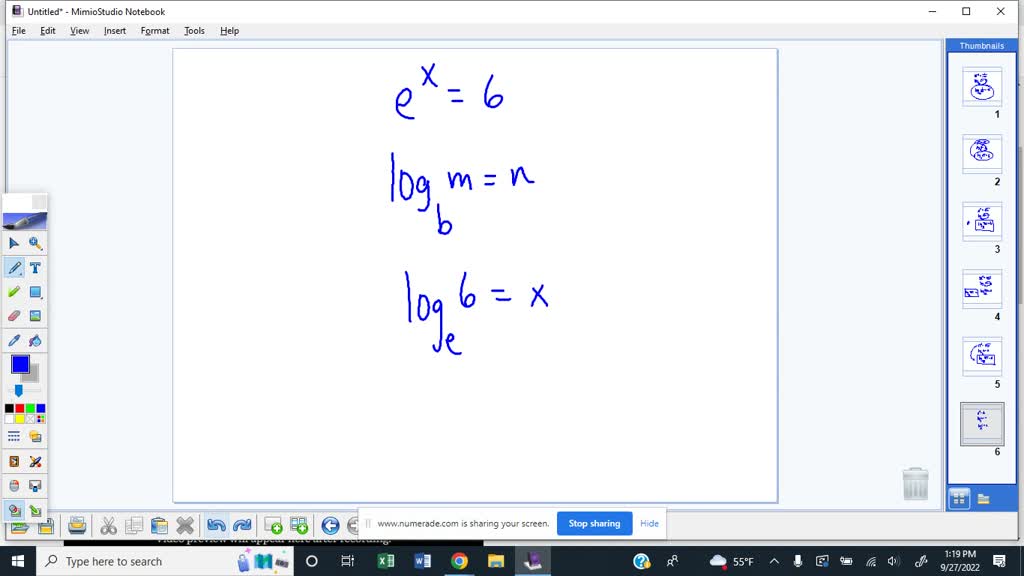Image resolution: width=1024 pixels, height=576 pixels.
Task: Choose the Selection arrow tool
Action: tap(13, 243)
